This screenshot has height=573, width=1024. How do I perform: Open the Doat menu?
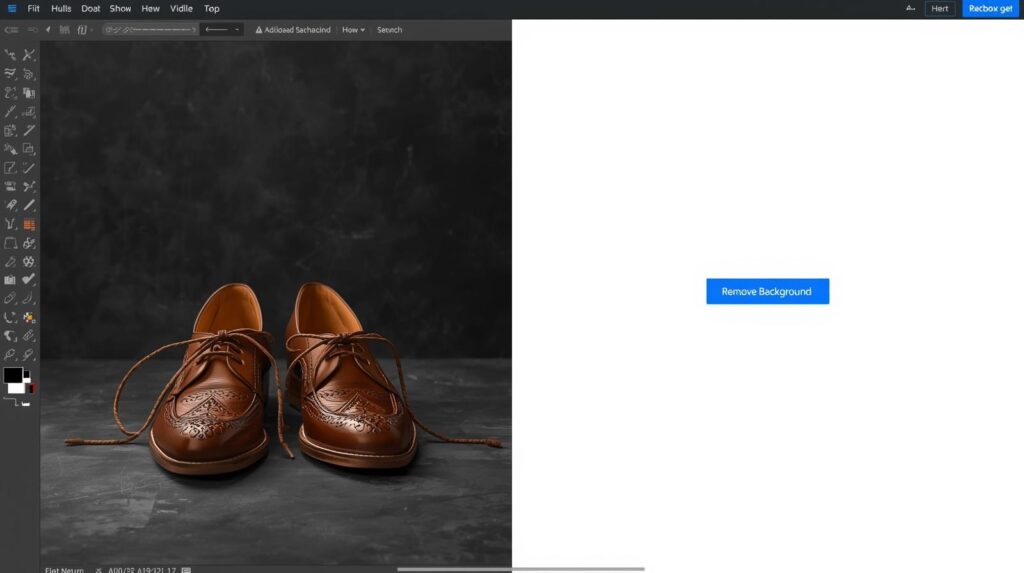(x=90, y=8)
